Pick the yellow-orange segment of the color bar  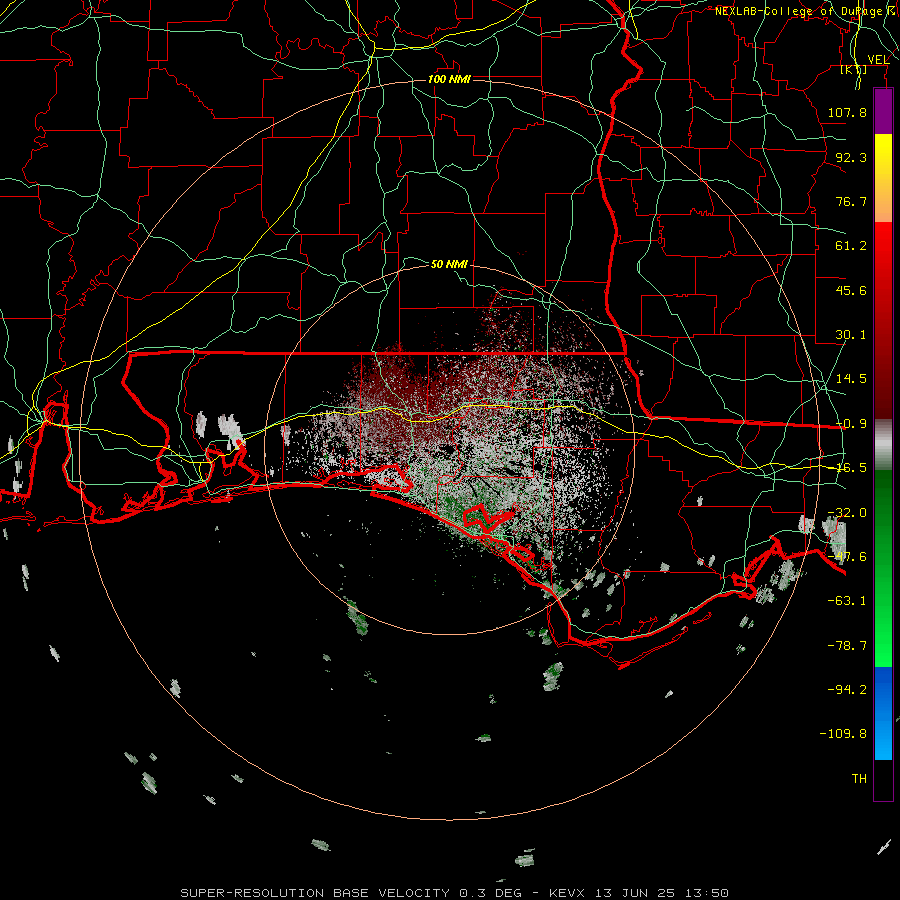pos(883,179)
